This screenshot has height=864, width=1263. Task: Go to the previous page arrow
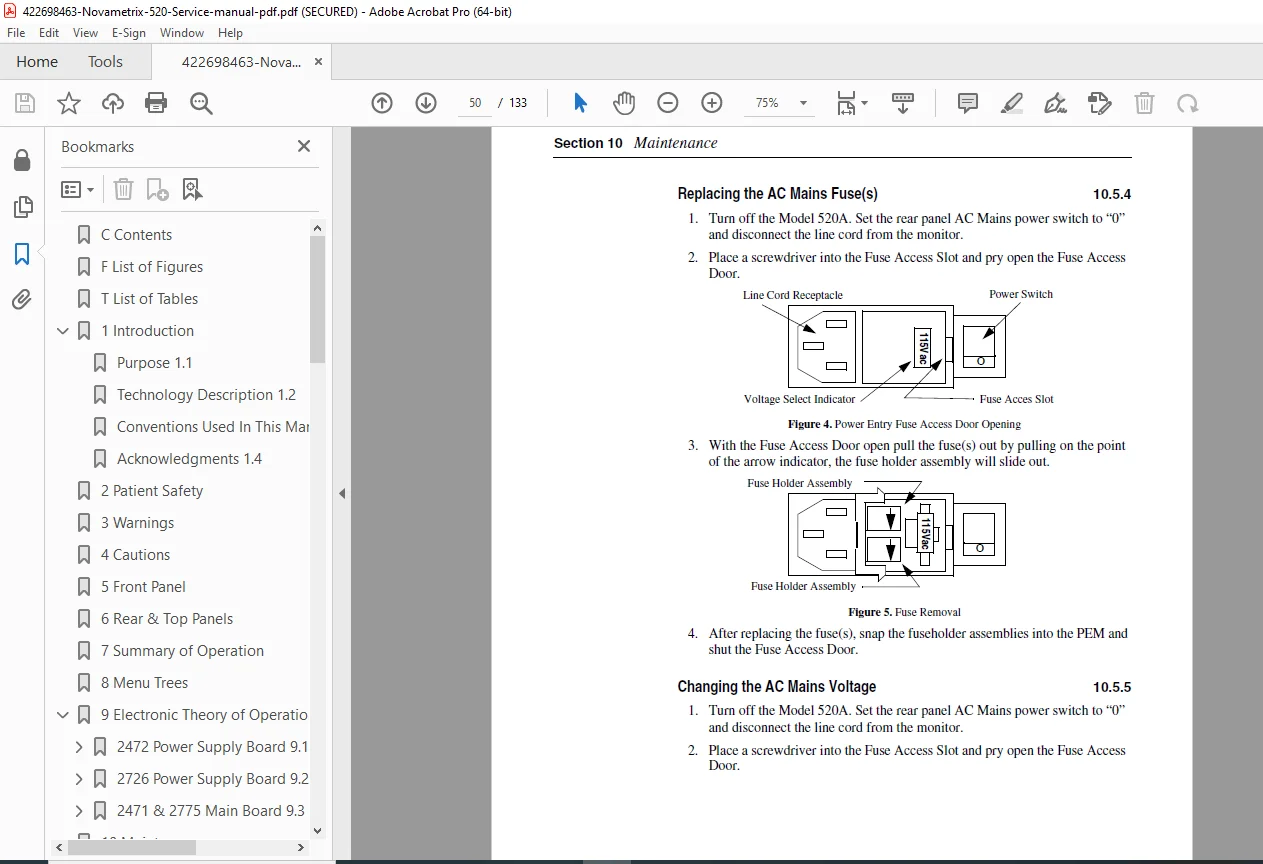382,103
